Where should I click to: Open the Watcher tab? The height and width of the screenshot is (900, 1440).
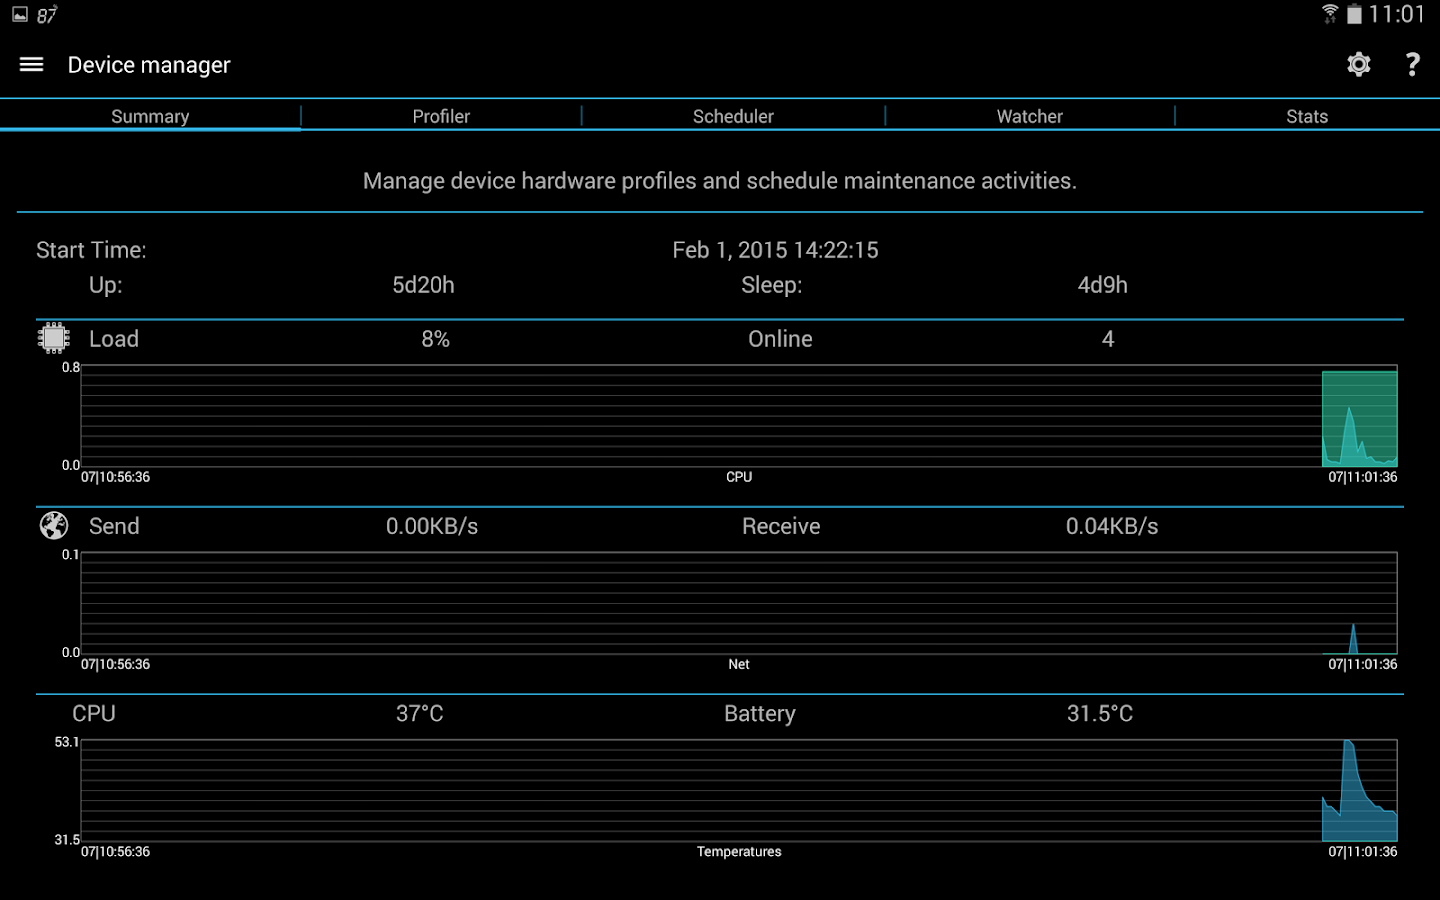click(1029, 116)
